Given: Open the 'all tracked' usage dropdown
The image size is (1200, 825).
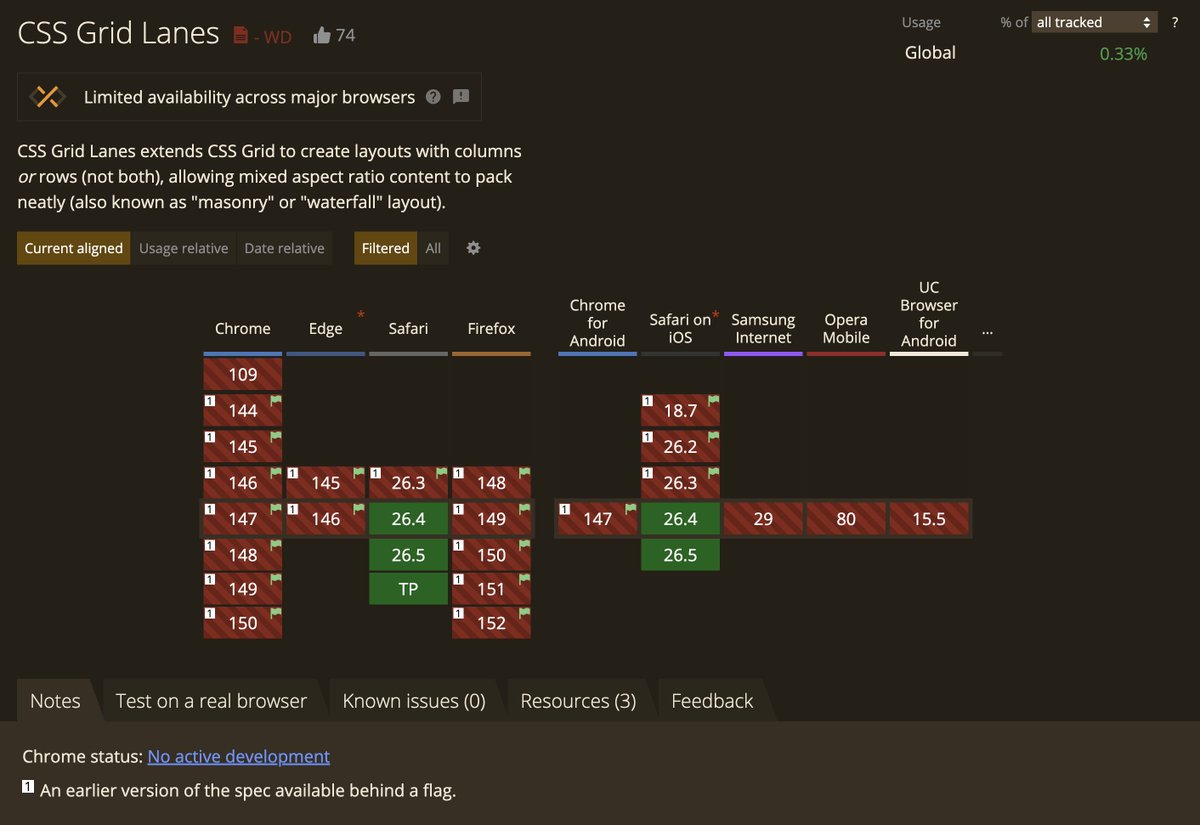Looking at the screenshot, I should [1094, 22].
